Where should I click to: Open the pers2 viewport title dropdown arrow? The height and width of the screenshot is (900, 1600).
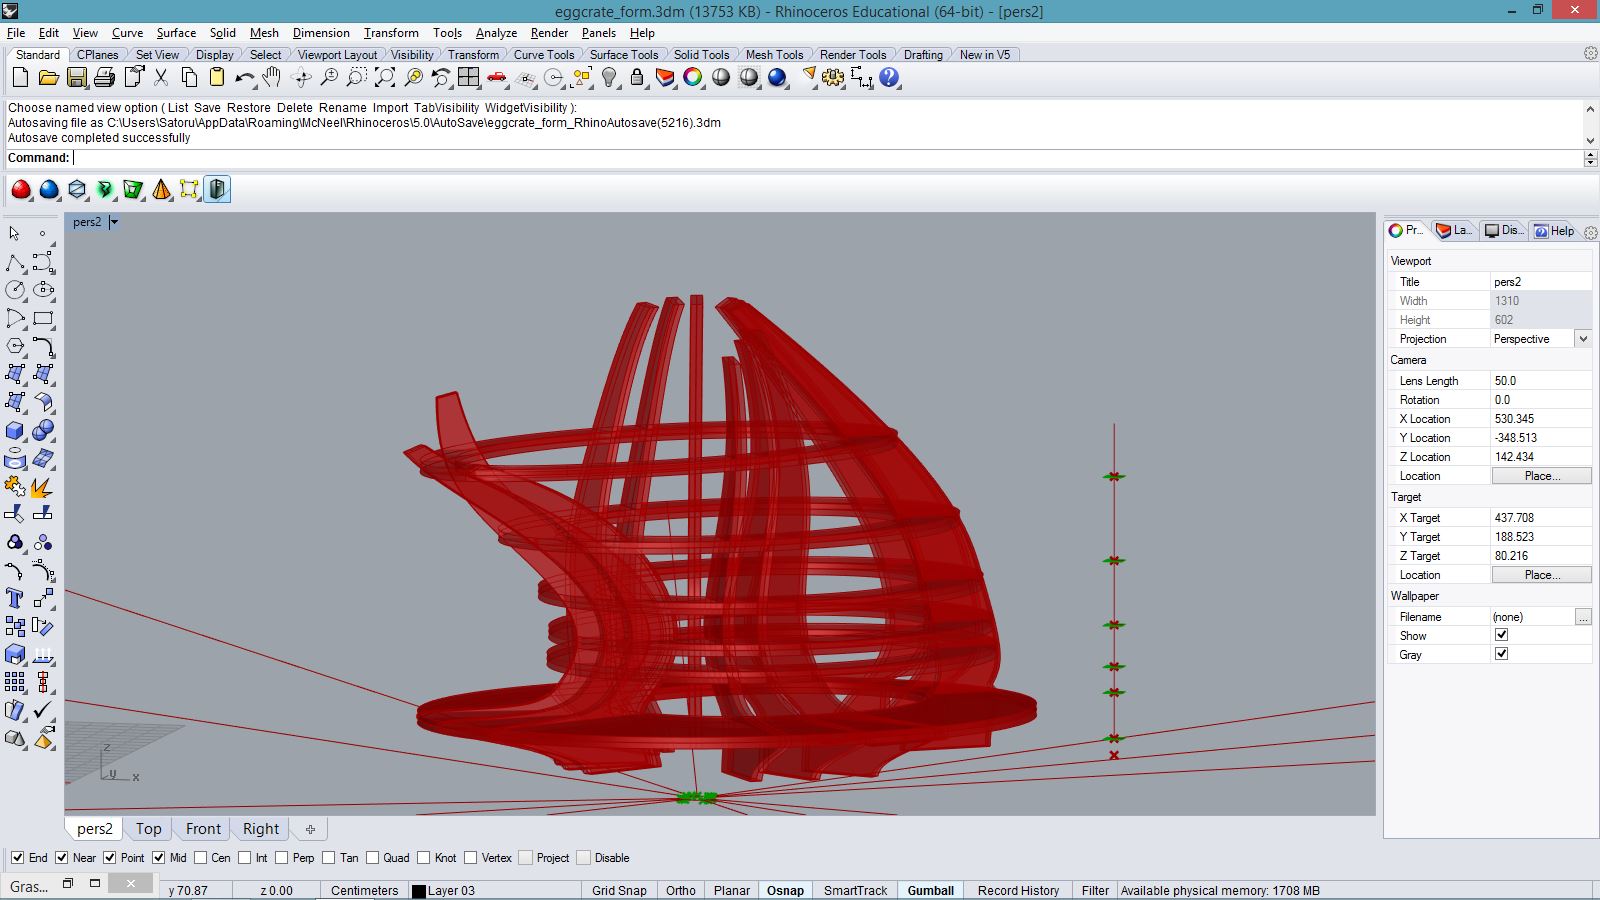click(x=114, y=222)
